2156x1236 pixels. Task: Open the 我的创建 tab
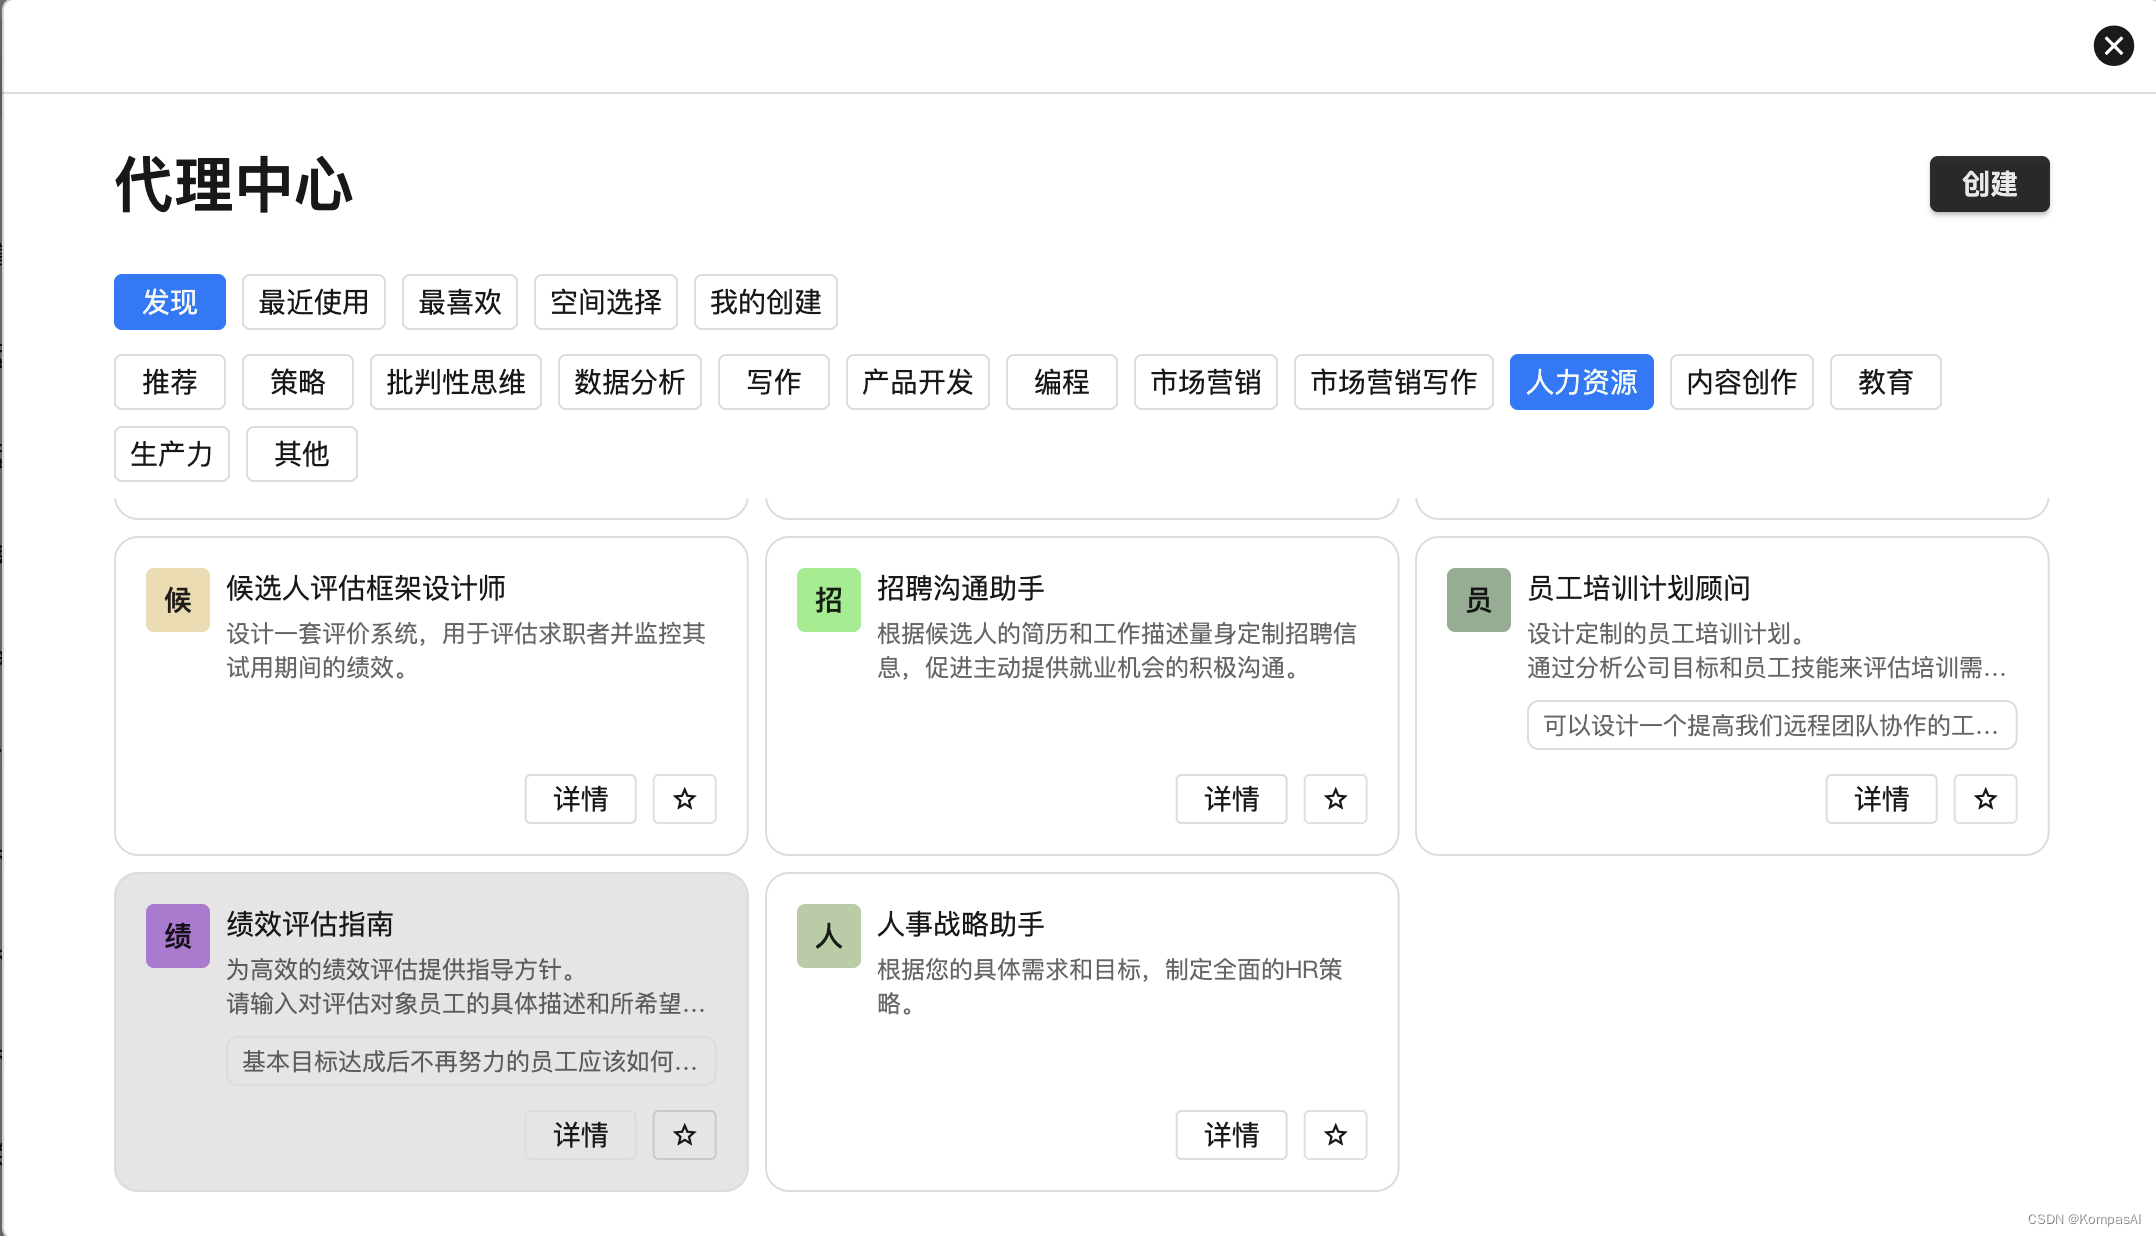(765, 302)
